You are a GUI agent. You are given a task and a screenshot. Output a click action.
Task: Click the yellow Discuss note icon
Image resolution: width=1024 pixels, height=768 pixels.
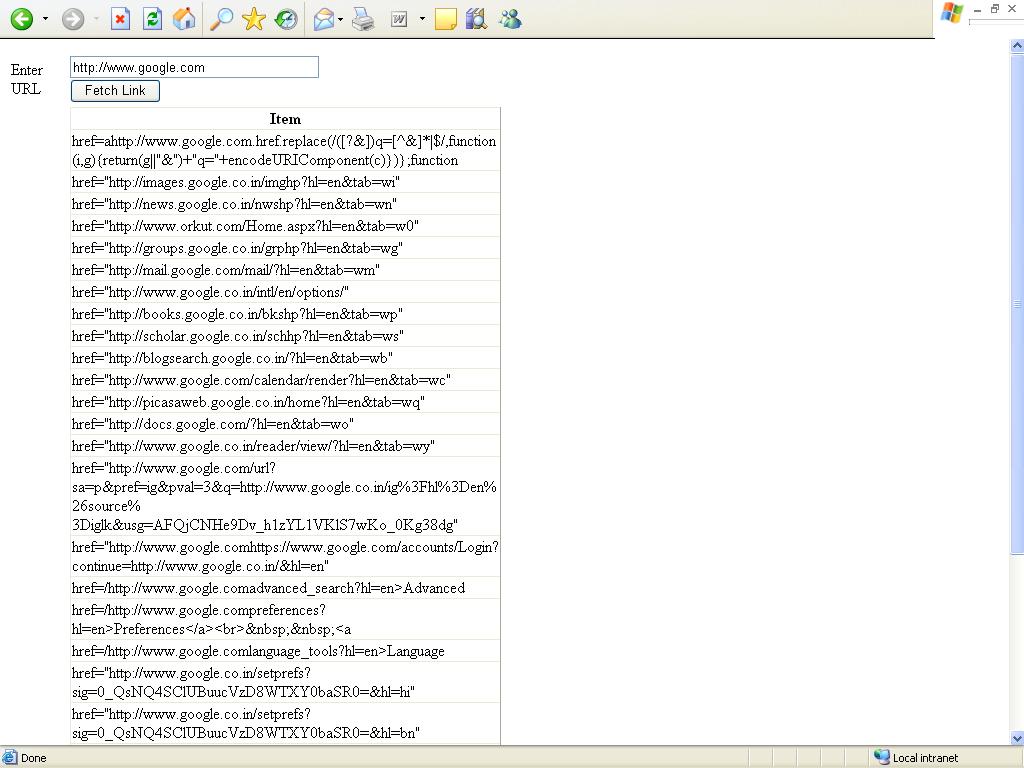click(x=445, y=19)
